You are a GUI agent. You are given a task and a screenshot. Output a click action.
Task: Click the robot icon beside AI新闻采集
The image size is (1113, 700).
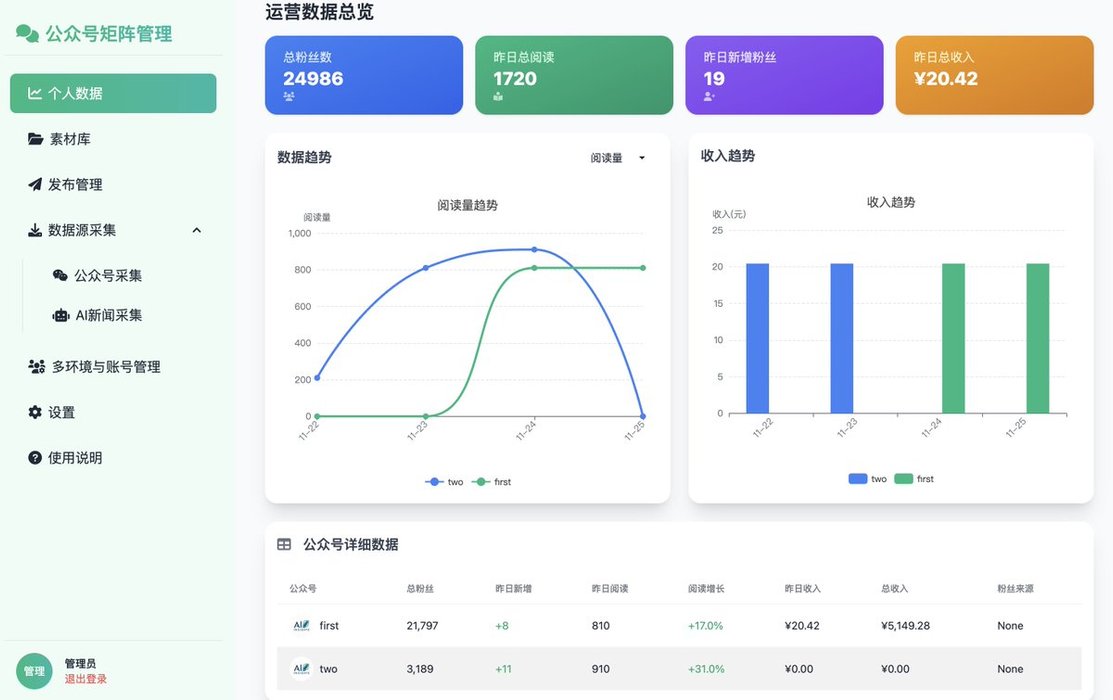coord(61,315)
